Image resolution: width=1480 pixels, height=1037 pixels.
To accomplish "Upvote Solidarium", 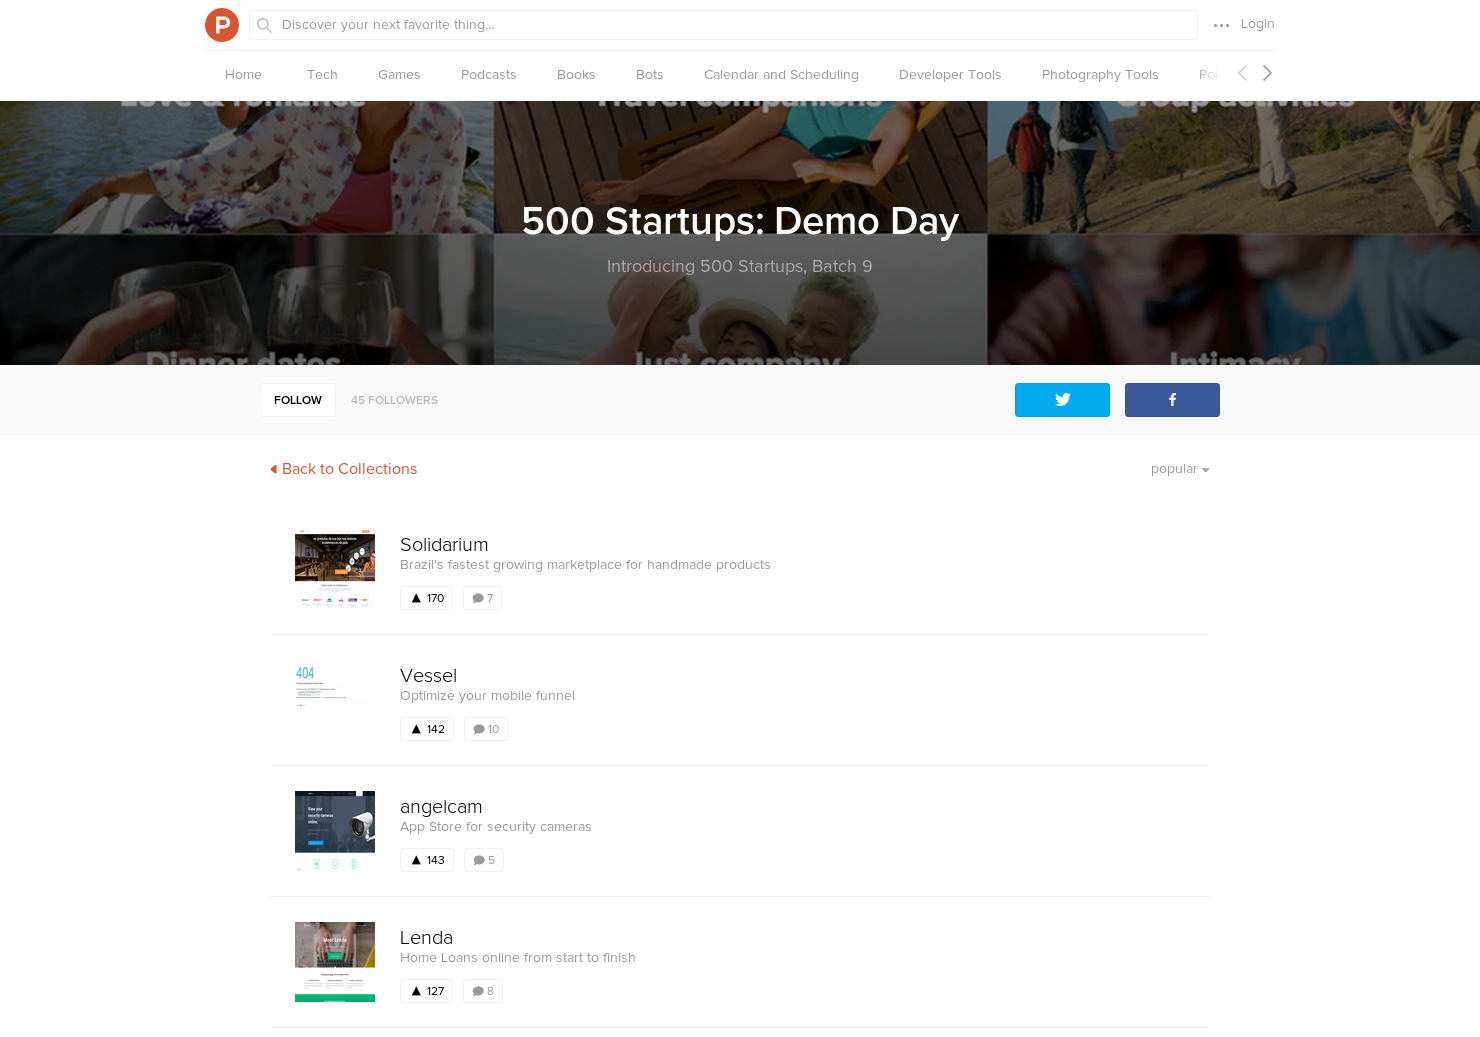I will point(426,597).
